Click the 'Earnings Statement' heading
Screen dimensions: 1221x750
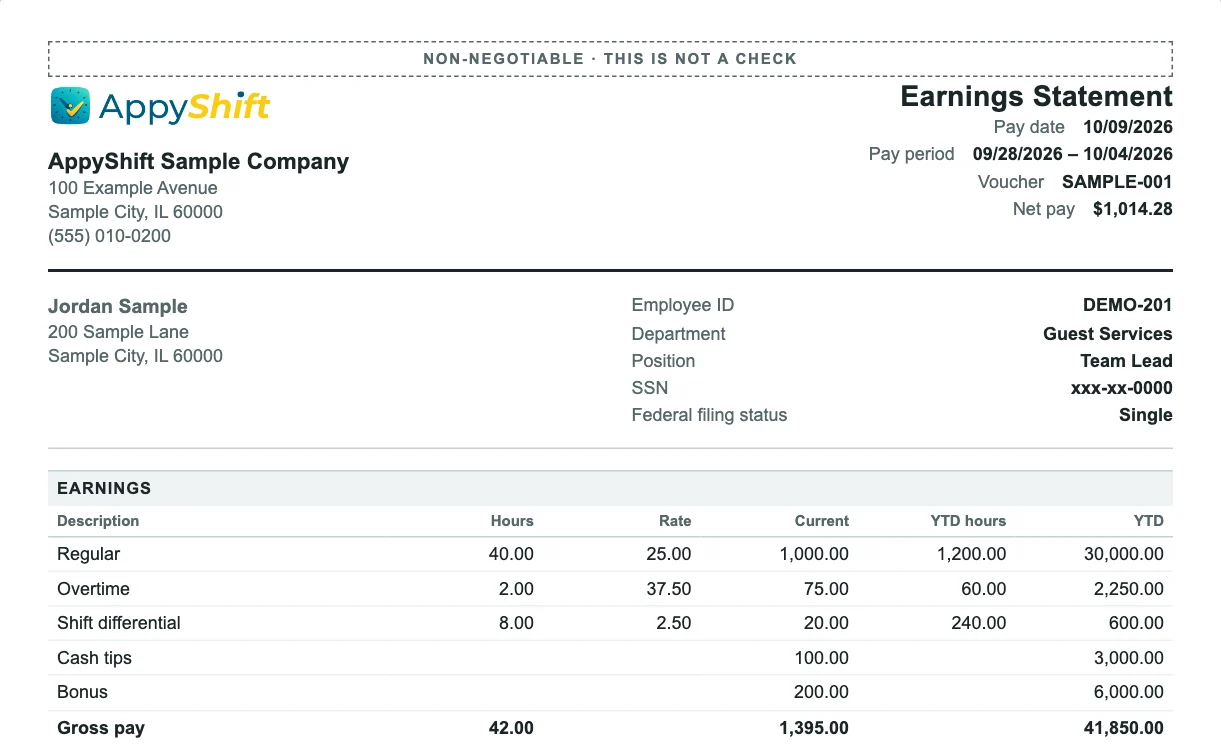[1036, 97]
